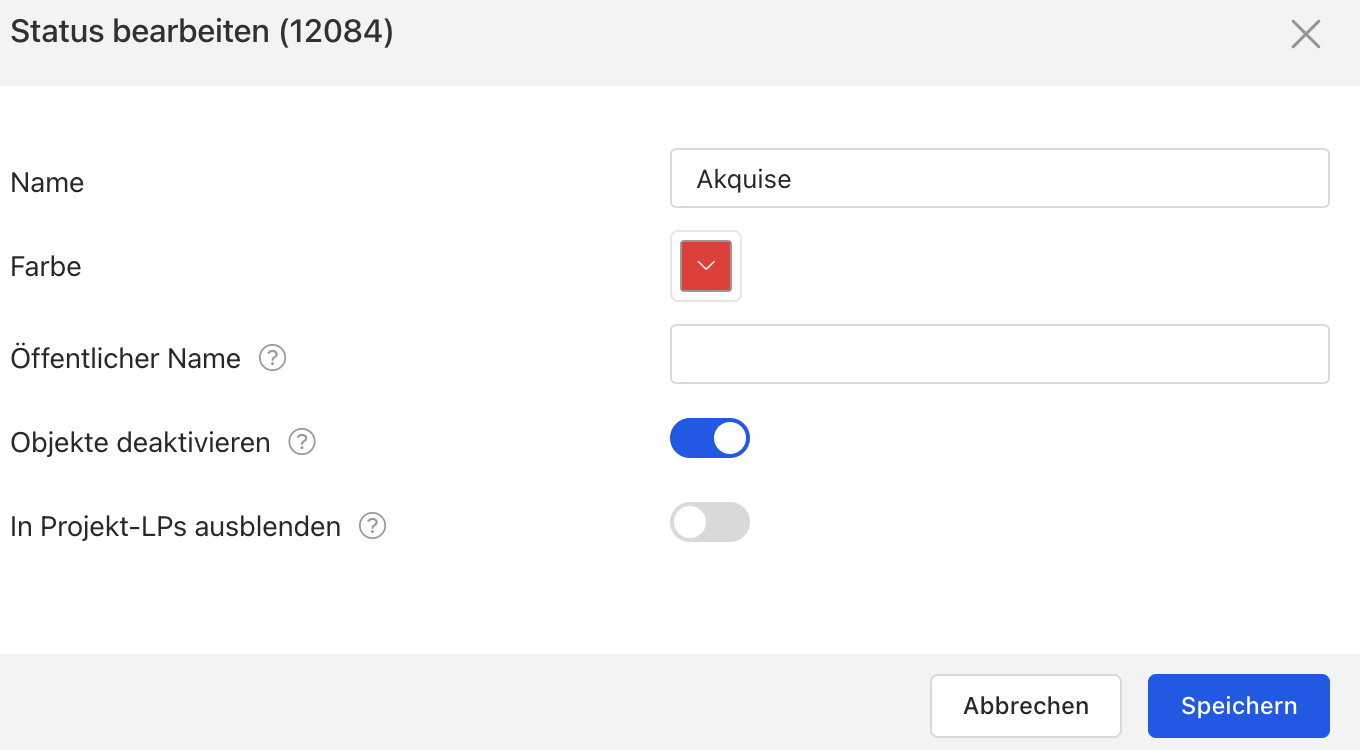This screenshot has width=1360, height=750.
Task: Cancel editing via the Abbrechen button
Action: pos(1026,706)
